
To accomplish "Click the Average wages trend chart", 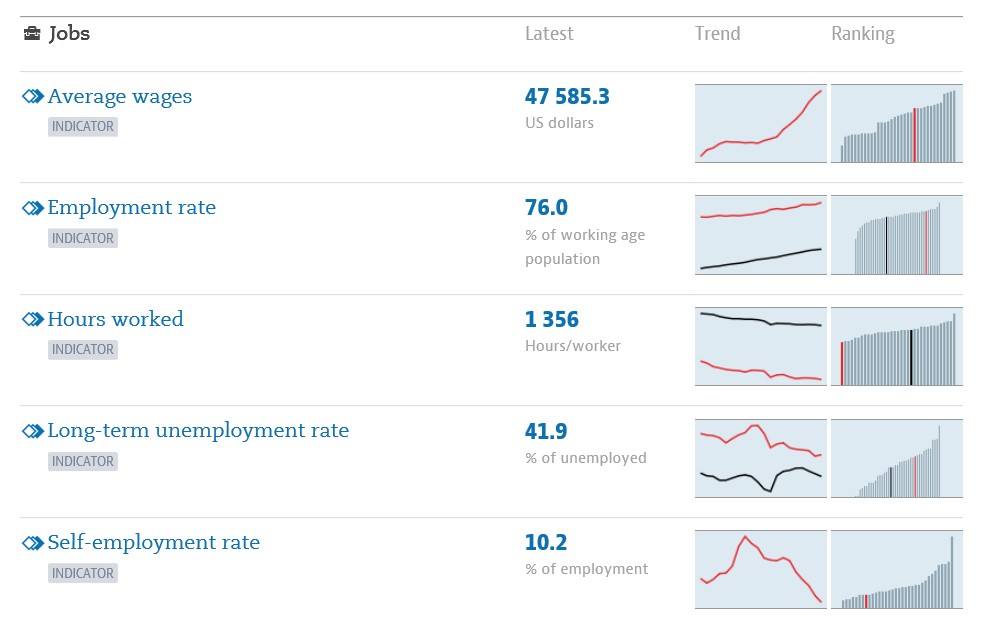I will pos(760,123).
